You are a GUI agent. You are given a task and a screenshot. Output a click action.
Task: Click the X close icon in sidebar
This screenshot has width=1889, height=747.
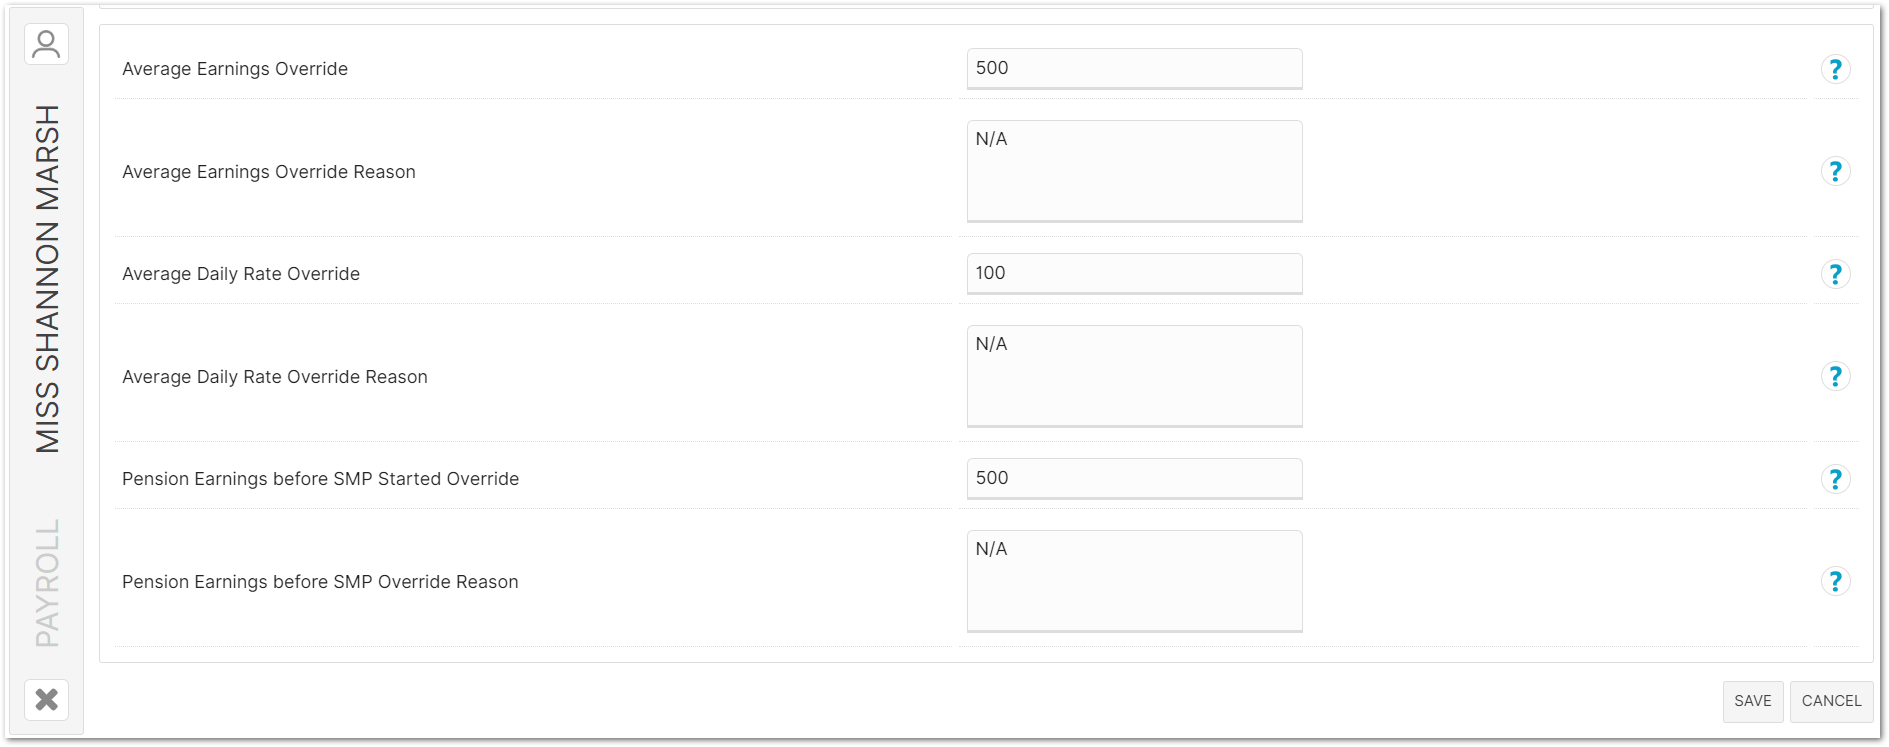coord(46,699)
